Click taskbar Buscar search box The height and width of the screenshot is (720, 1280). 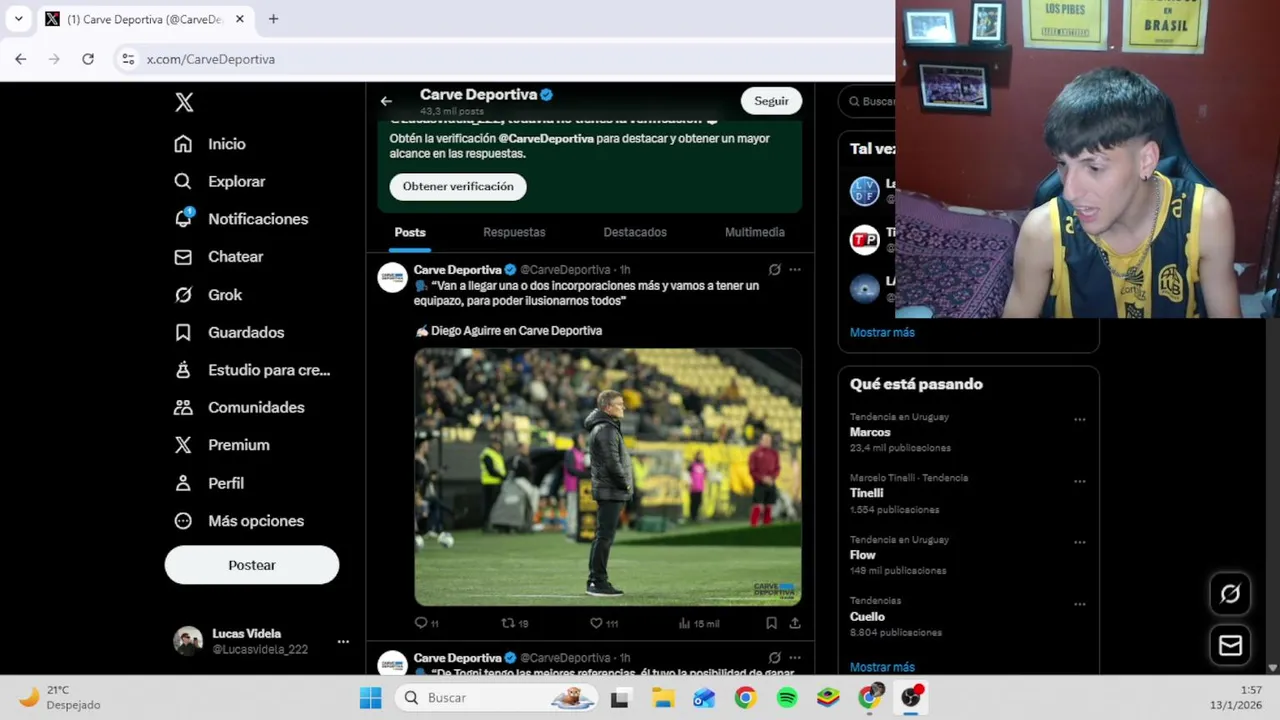point(498,698)
